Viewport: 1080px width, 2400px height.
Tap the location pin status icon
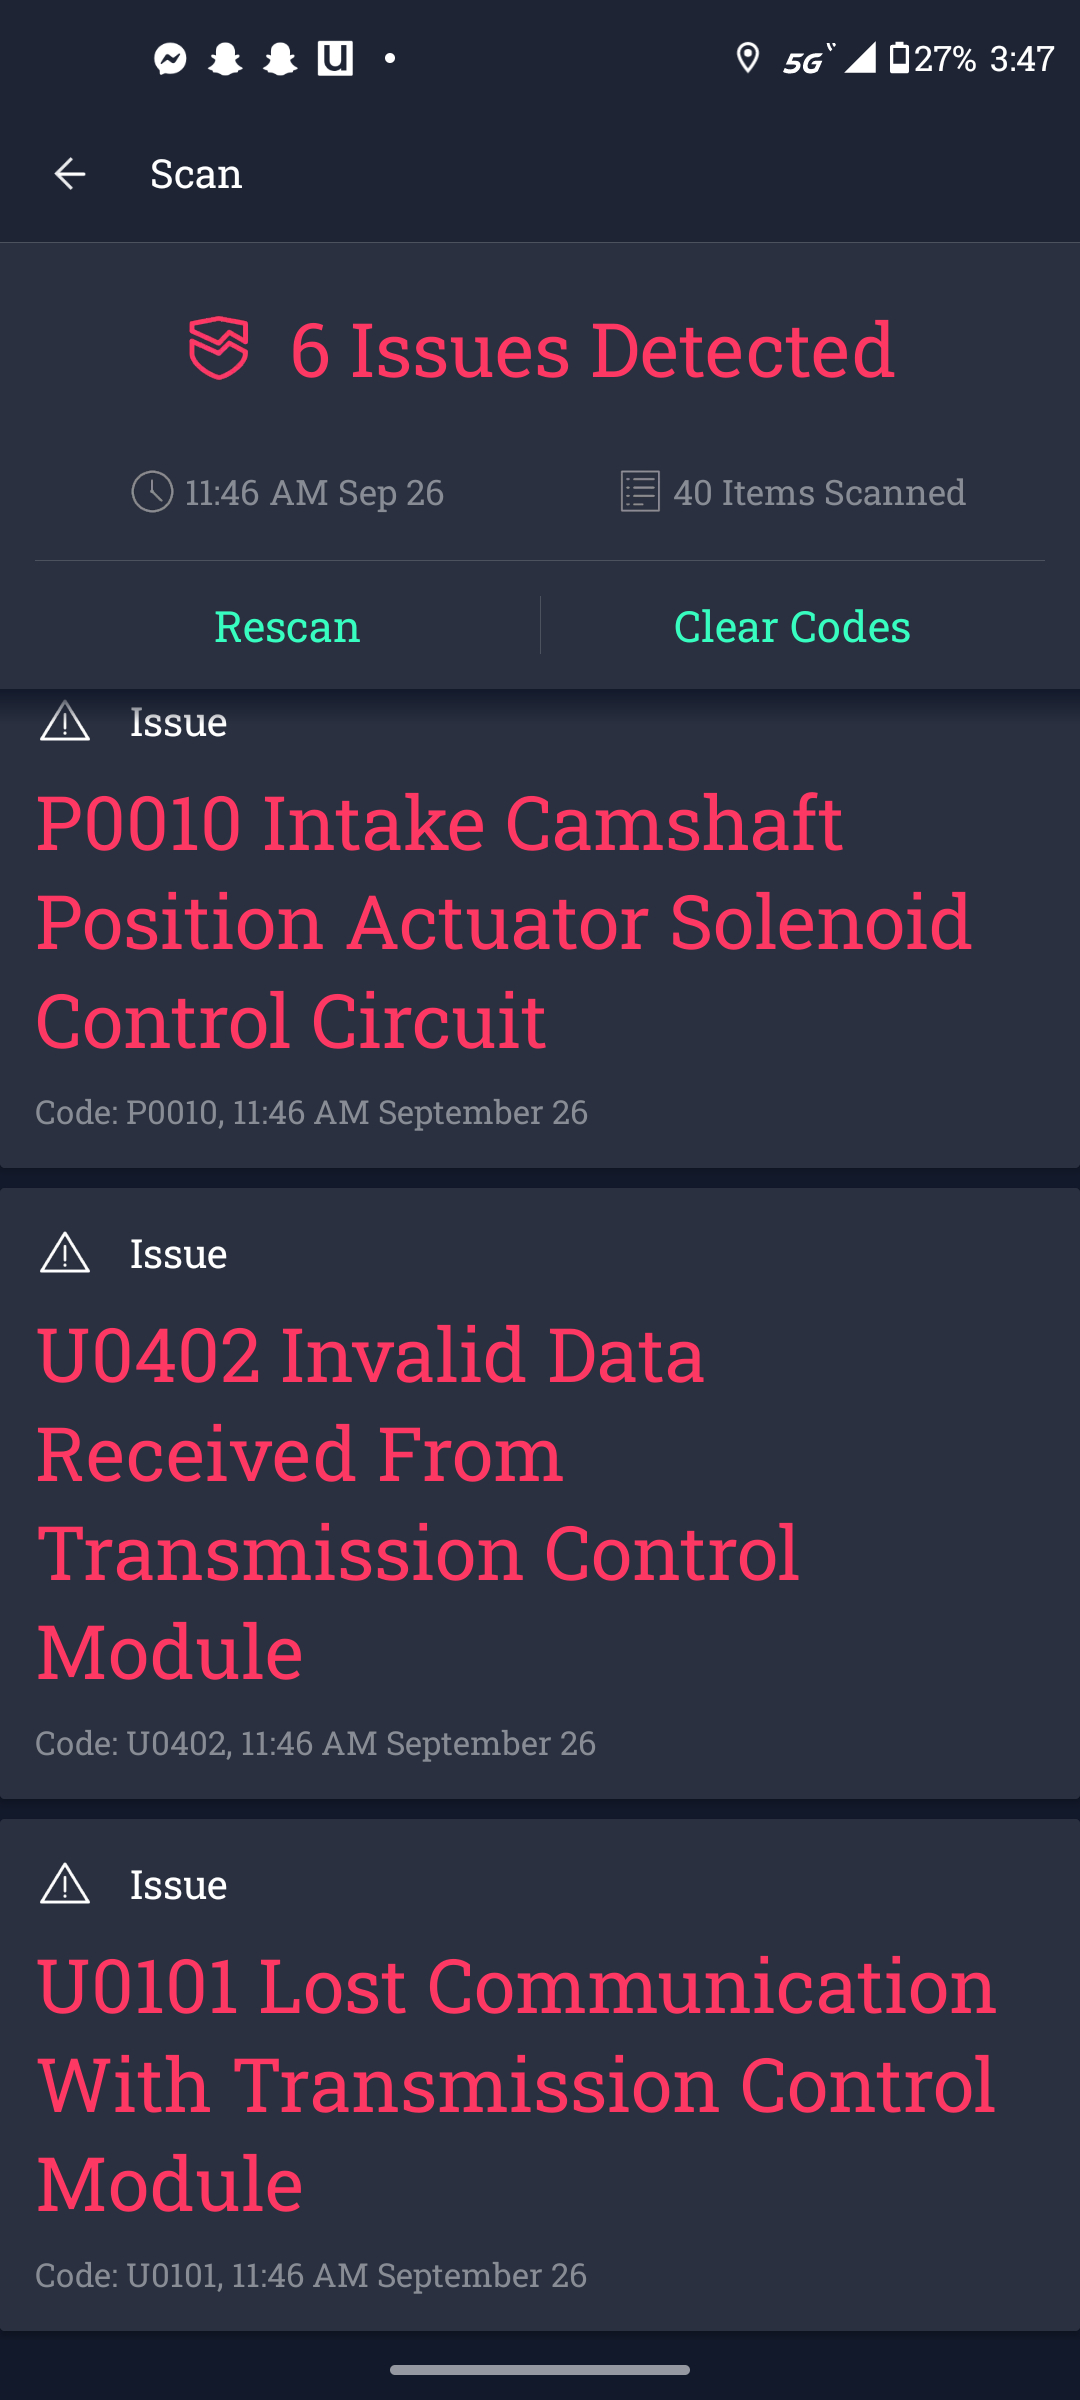click(x=747, y=59)
